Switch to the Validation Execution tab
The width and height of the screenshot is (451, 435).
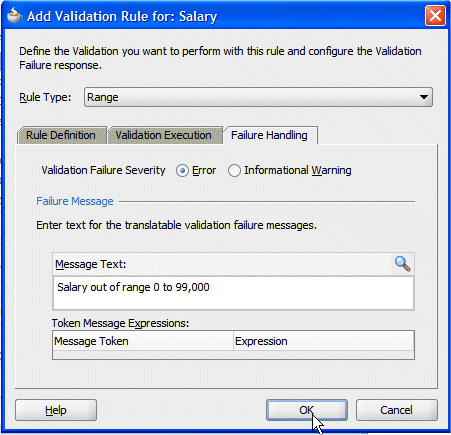pos(164,135)
